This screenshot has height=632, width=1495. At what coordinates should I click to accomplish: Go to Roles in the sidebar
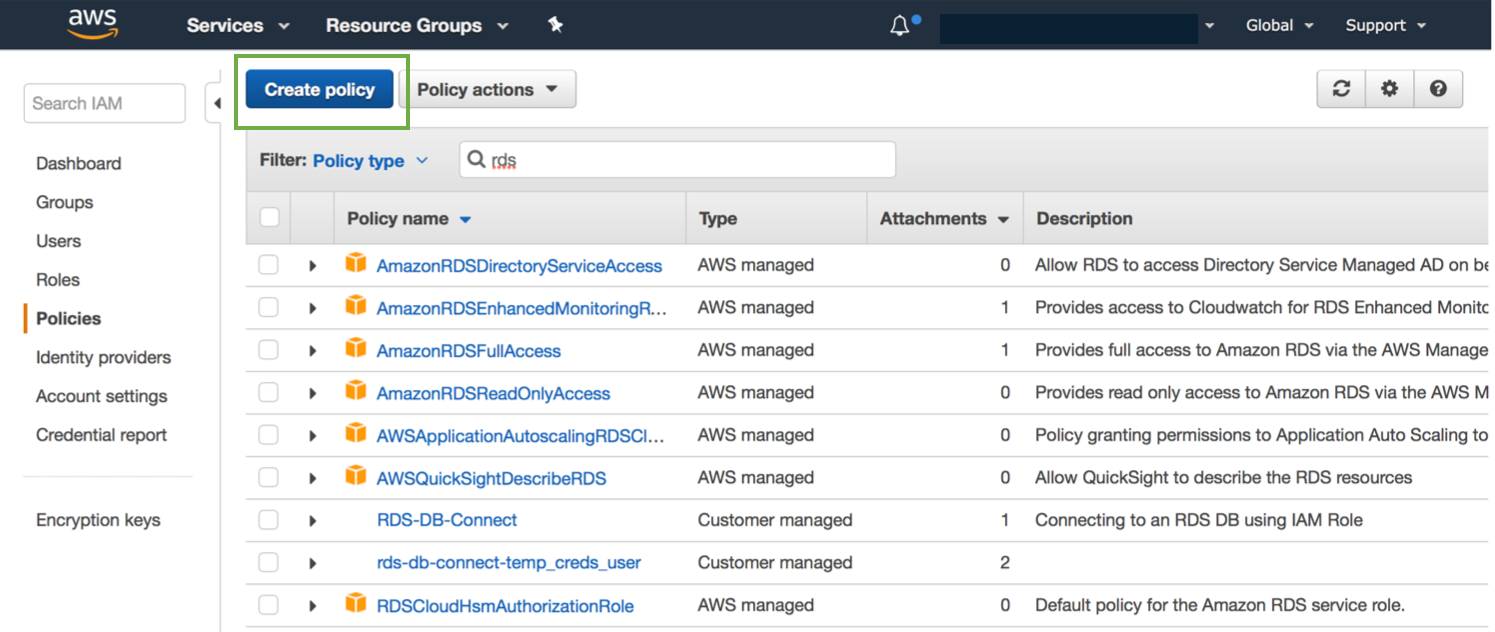tap(58, 280)
